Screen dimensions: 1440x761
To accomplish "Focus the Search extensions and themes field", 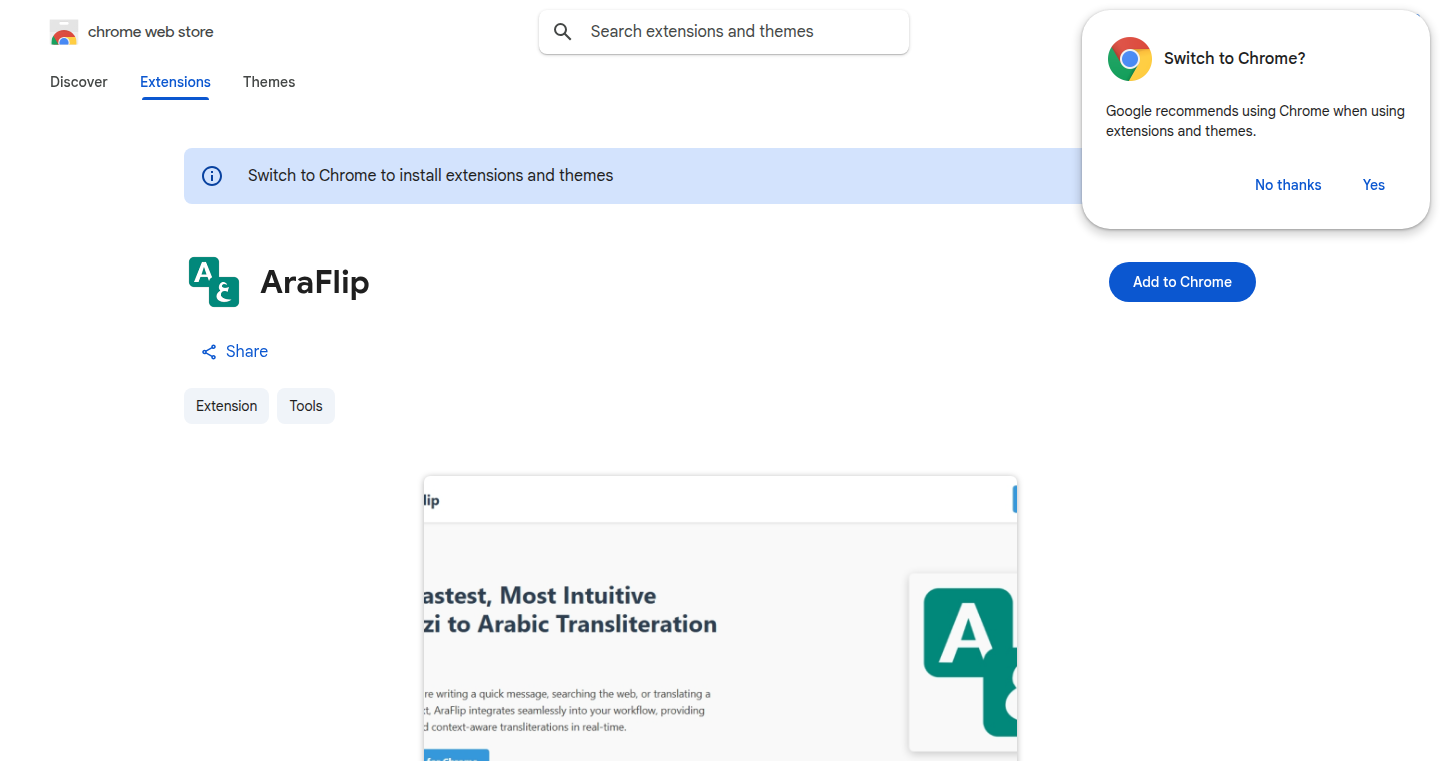I will (x=724, y=32).
